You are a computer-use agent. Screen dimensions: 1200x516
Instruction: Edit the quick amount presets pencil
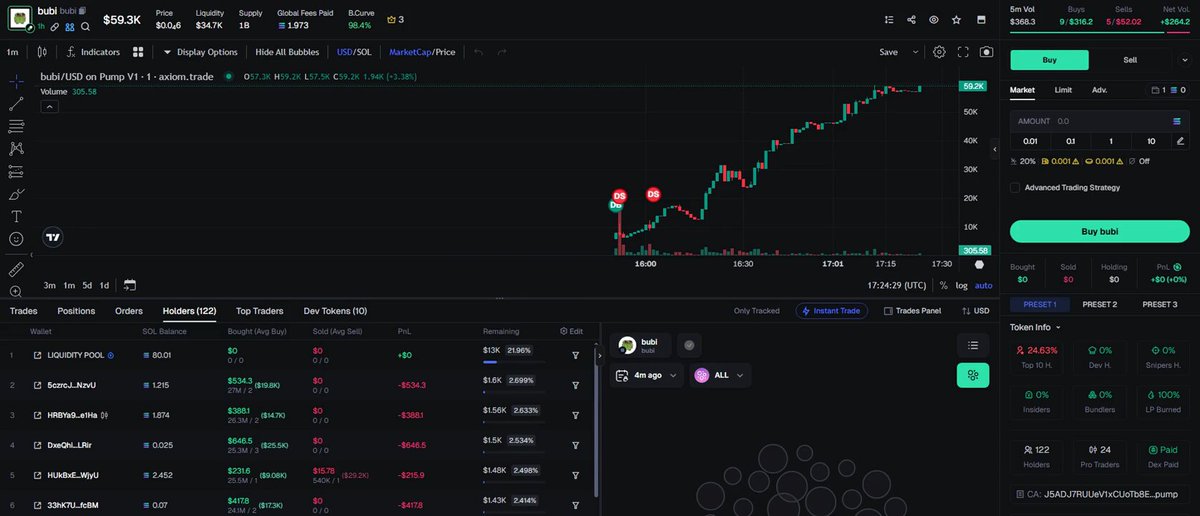pos(1180,141)
